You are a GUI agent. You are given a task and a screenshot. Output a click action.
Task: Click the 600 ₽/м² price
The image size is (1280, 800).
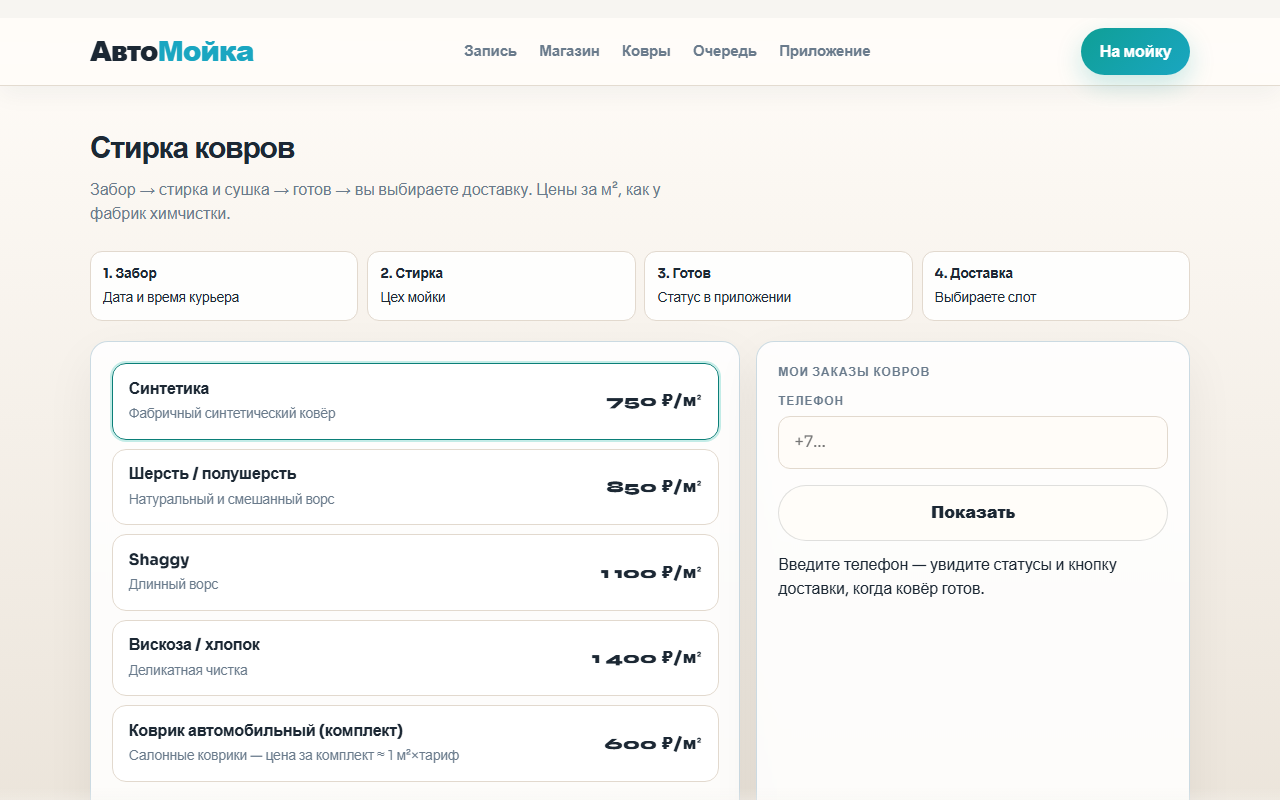coord(653,744)
